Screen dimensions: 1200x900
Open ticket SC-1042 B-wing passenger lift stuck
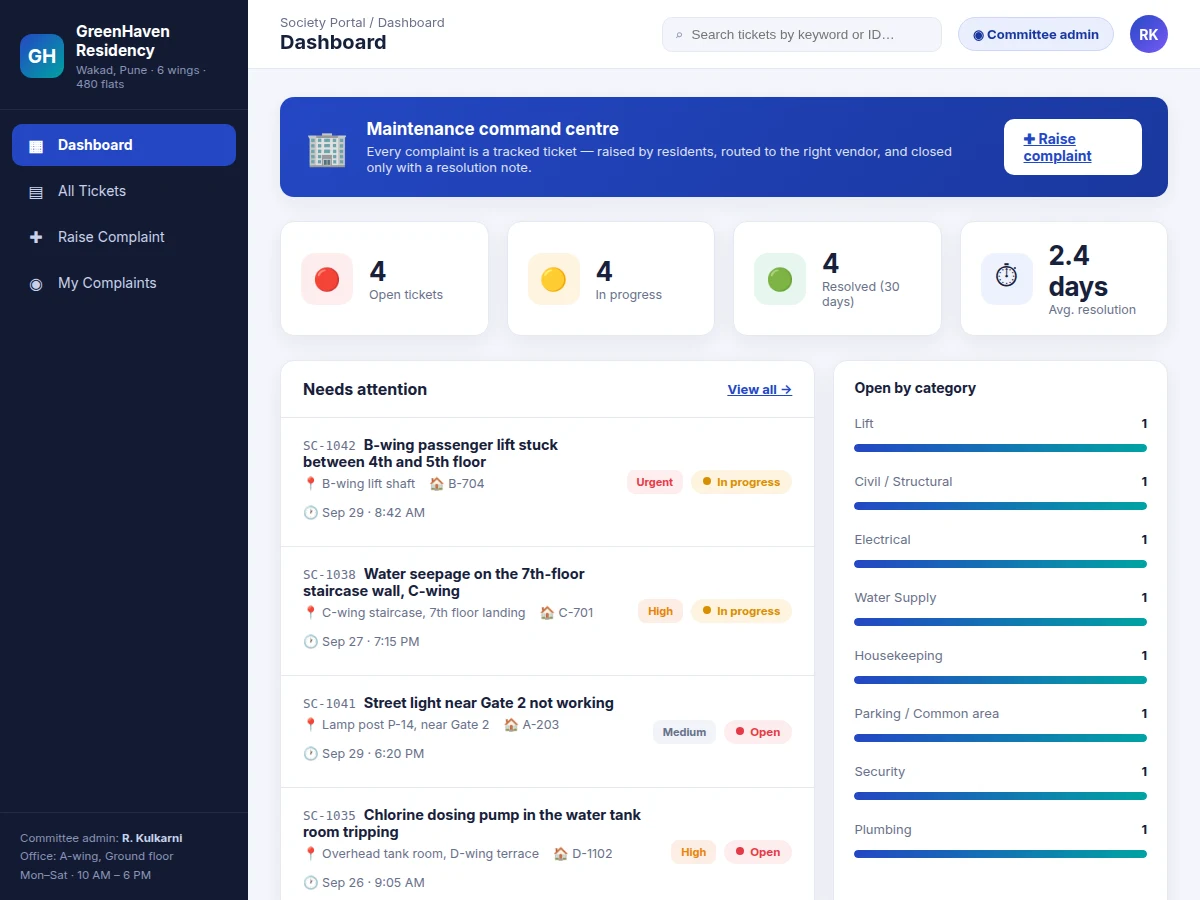pyautogui.click(x=547, y=482)
